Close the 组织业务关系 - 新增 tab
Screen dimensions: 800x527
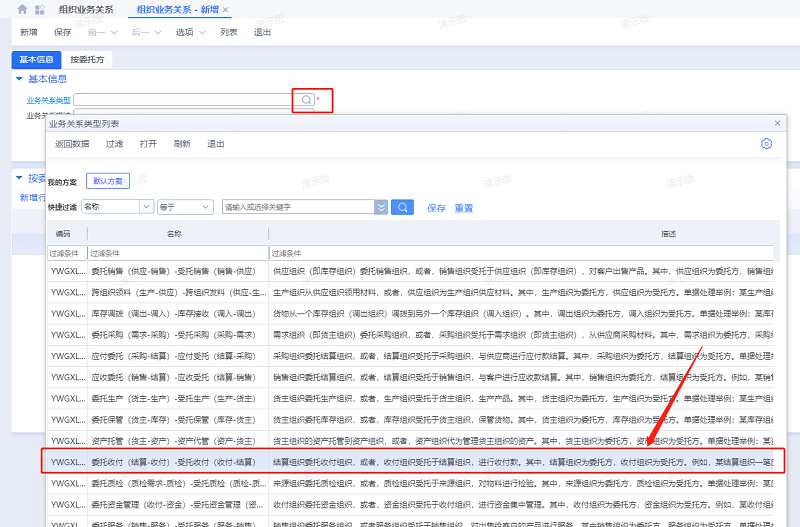pos(225,10)
